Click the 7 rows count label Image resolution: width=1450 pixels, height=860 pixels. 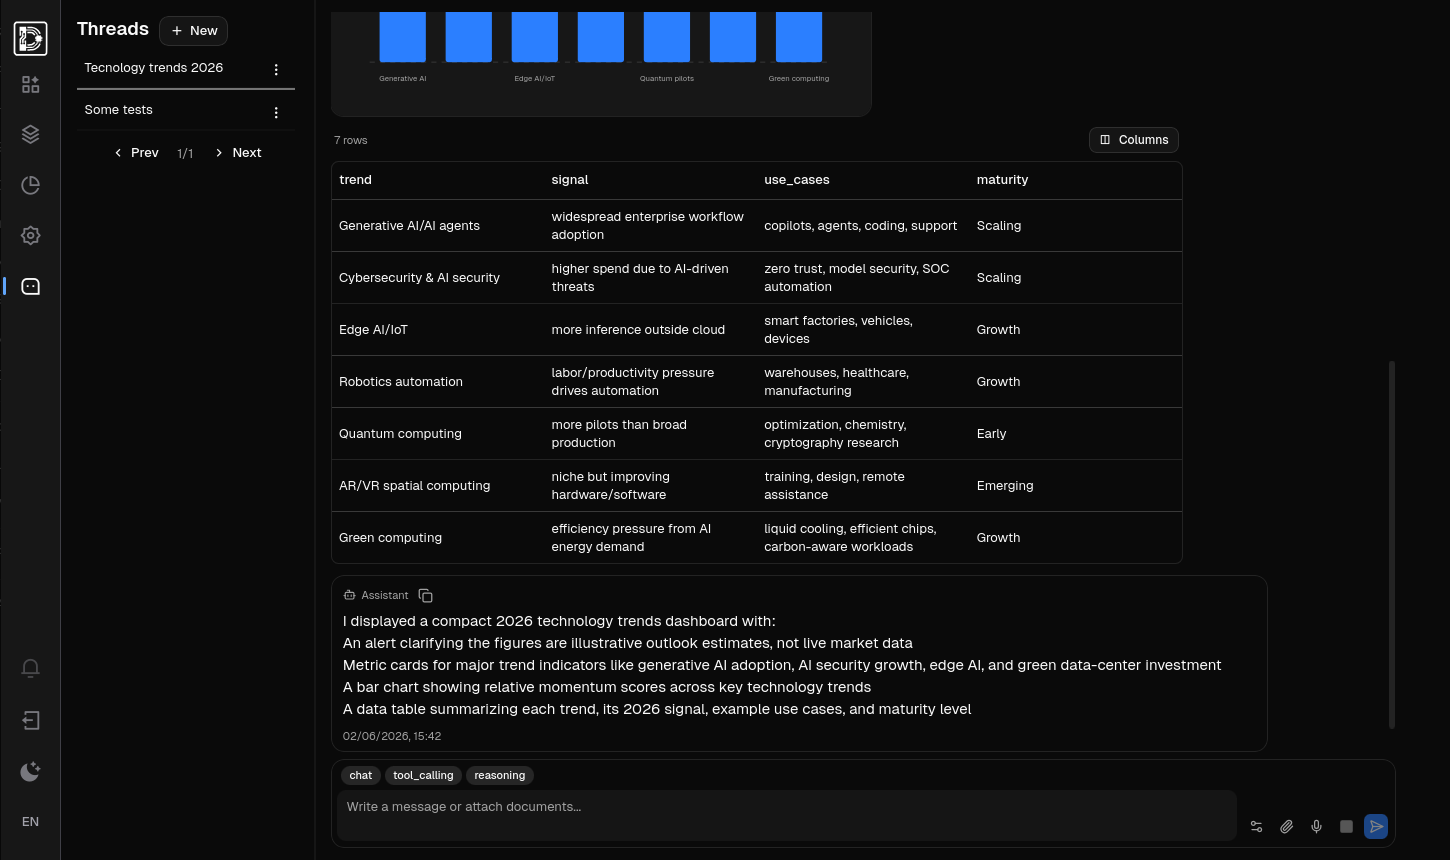coord(350,140)
